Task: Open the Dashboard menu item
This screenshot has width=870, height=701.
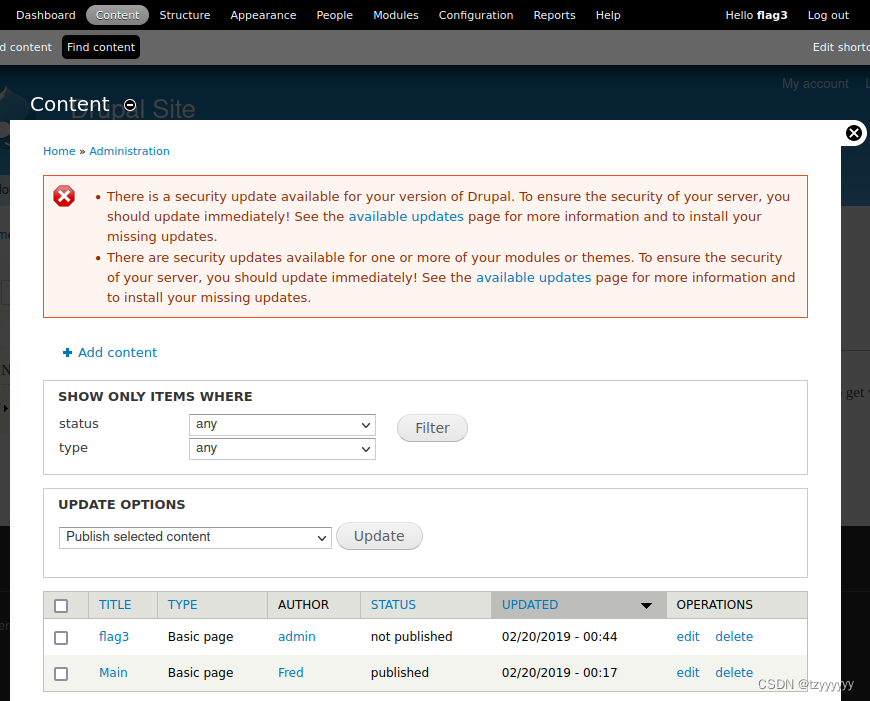Action: tap(46, 15)
